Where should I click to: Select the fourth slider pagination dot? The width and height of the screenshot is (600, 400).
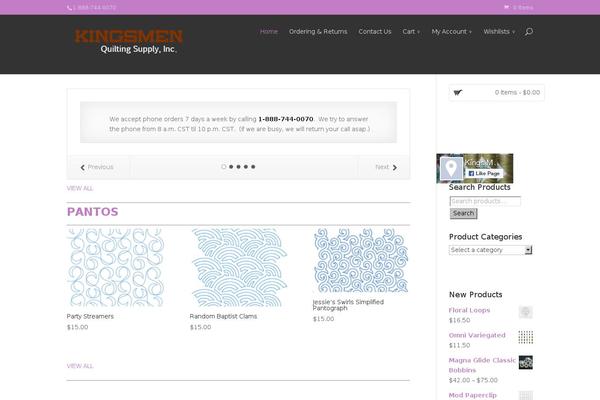[x=246, y=167]
